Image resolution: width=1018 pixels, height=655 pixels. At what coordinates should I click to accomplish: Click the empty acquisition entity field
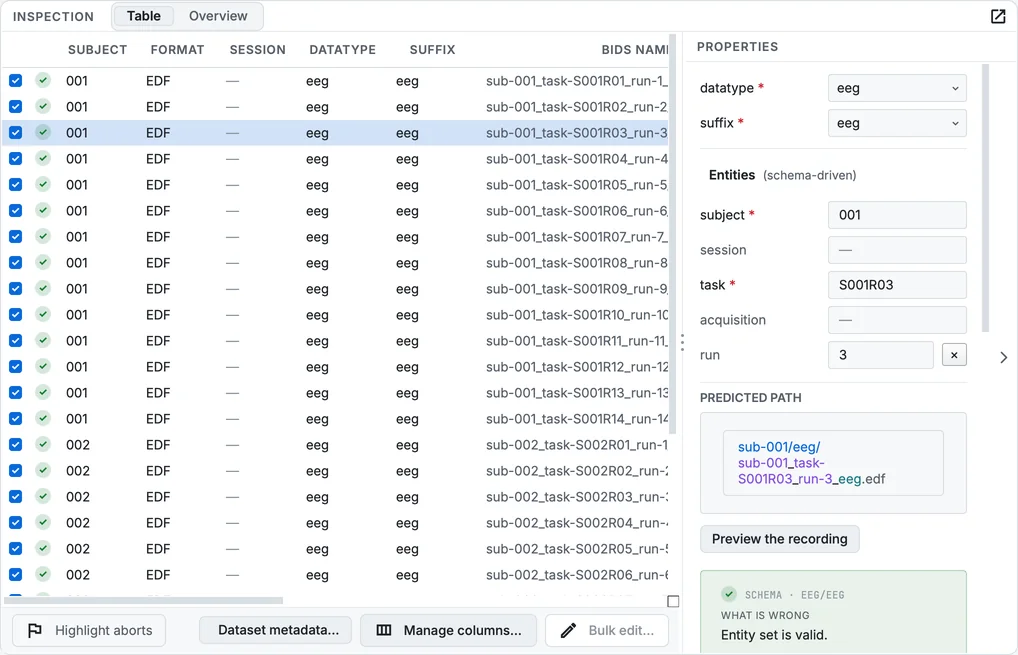click(x=897, y=320)
